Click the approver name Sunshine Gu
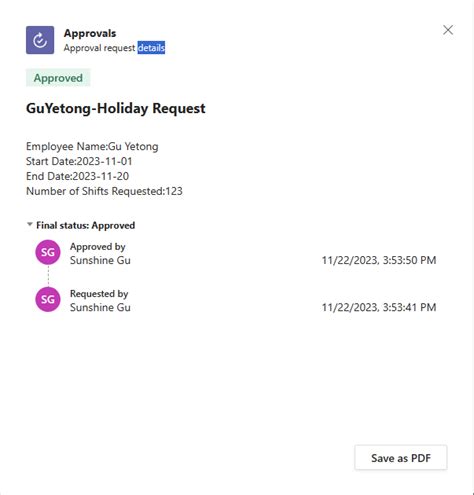The width and height of the screenshot is (474, 495). point(100,260)
